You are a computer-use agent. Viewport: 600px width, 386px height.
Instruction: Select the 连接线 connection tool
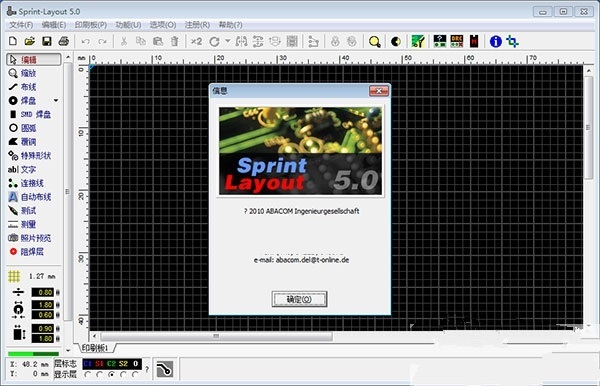(26, 183)
